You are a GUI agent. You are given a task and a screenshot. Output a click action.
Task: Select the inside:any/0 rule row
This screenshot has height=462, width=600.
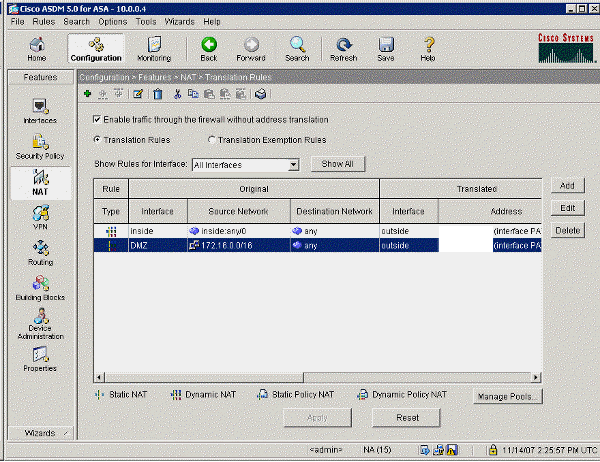pos(318,231)
